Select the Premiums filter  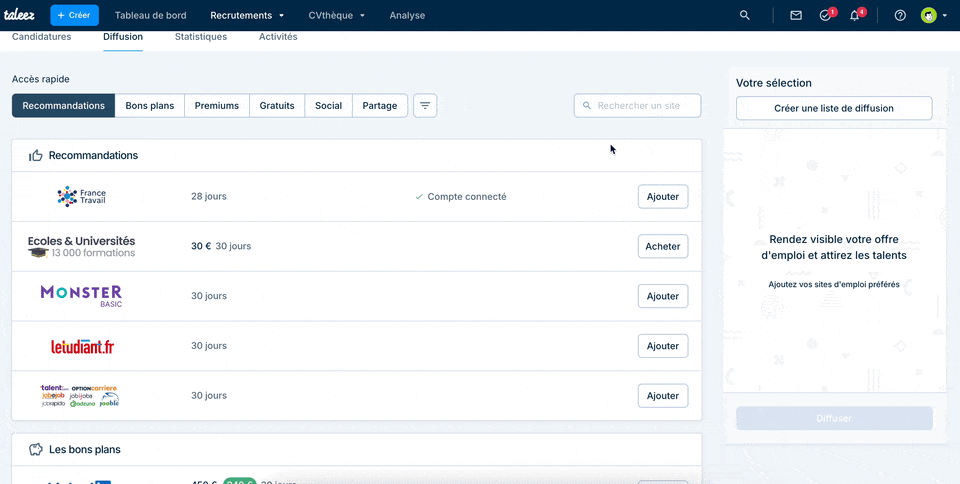pyautogui.click(x=217, y=105)
